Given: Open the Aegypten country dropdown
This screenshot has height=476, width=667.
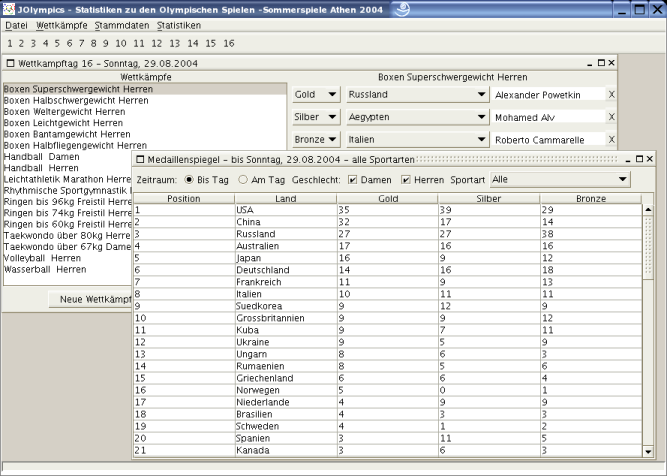Looking at the screenshot, I should (x=417, y=117).
